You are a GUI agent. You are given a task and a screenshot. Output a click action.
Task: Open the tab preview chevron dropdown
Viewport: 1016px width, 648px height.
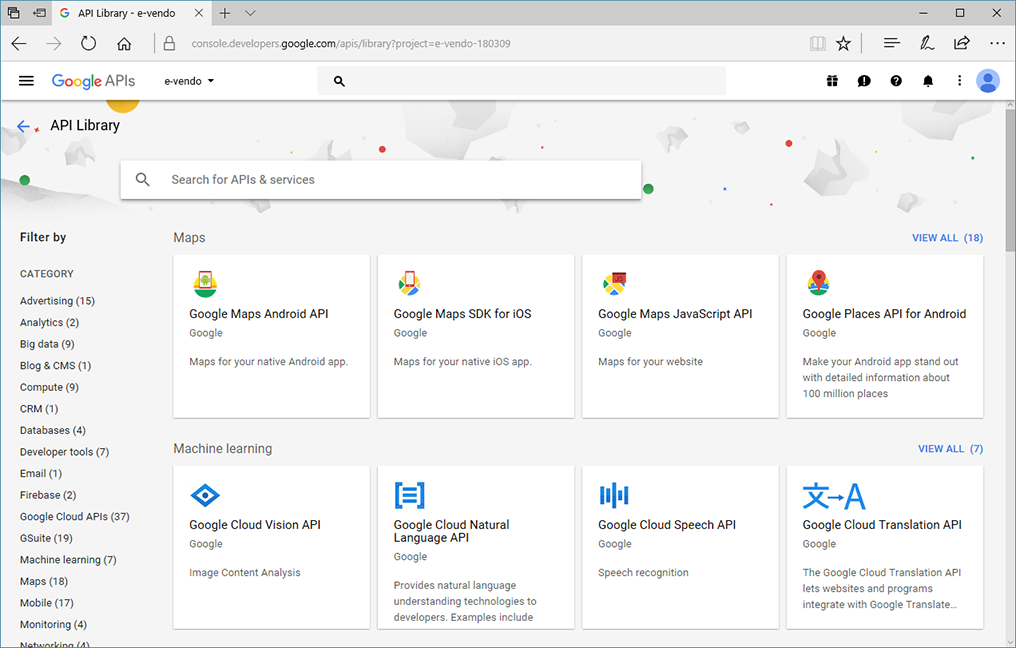click(250, 13)
